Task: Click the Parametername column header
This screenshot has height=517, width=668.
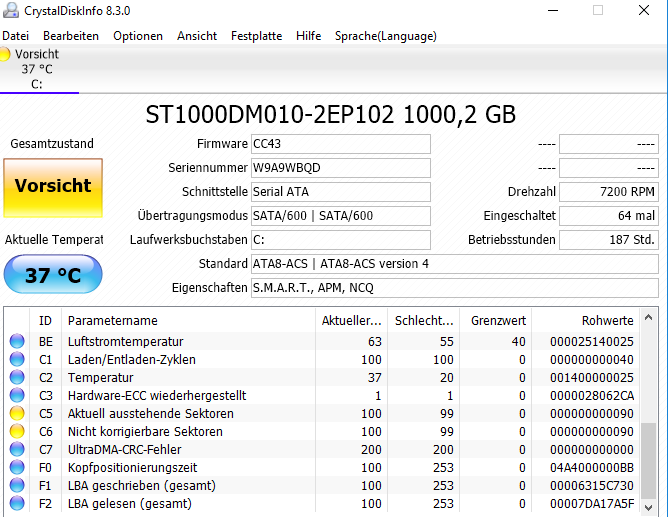Action: 188,320
